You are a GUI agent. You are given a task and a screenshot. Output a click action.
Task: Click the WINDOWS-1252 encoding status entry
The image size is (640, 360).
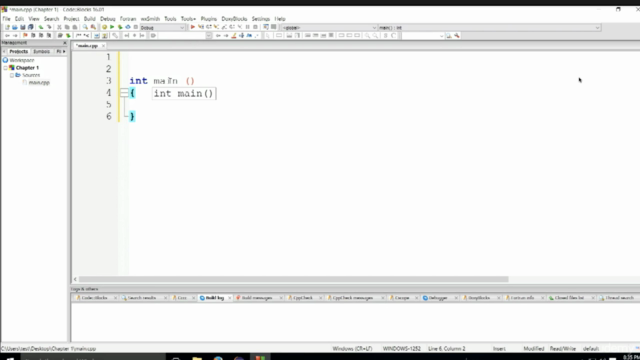tap(402, 349)
